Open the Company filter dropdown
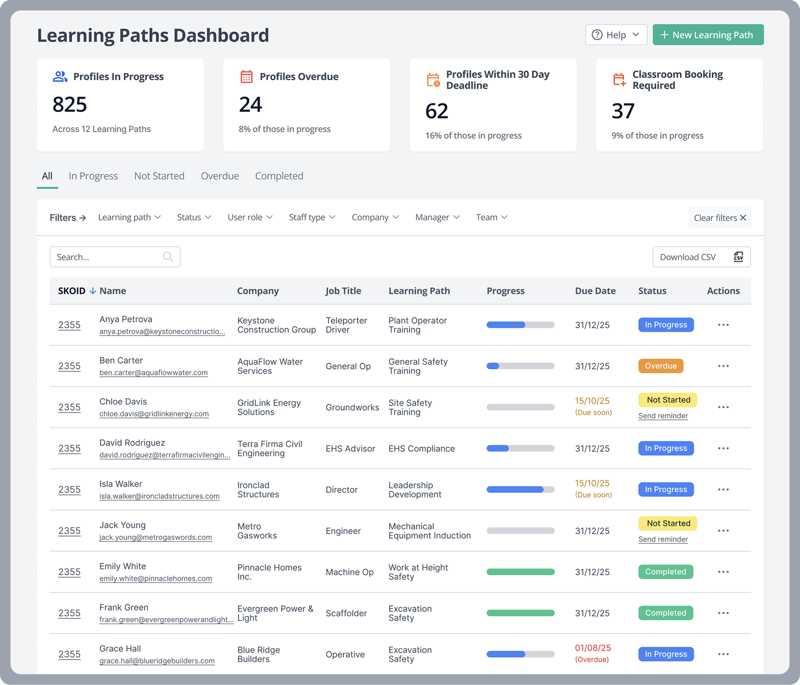 point(375,217)
